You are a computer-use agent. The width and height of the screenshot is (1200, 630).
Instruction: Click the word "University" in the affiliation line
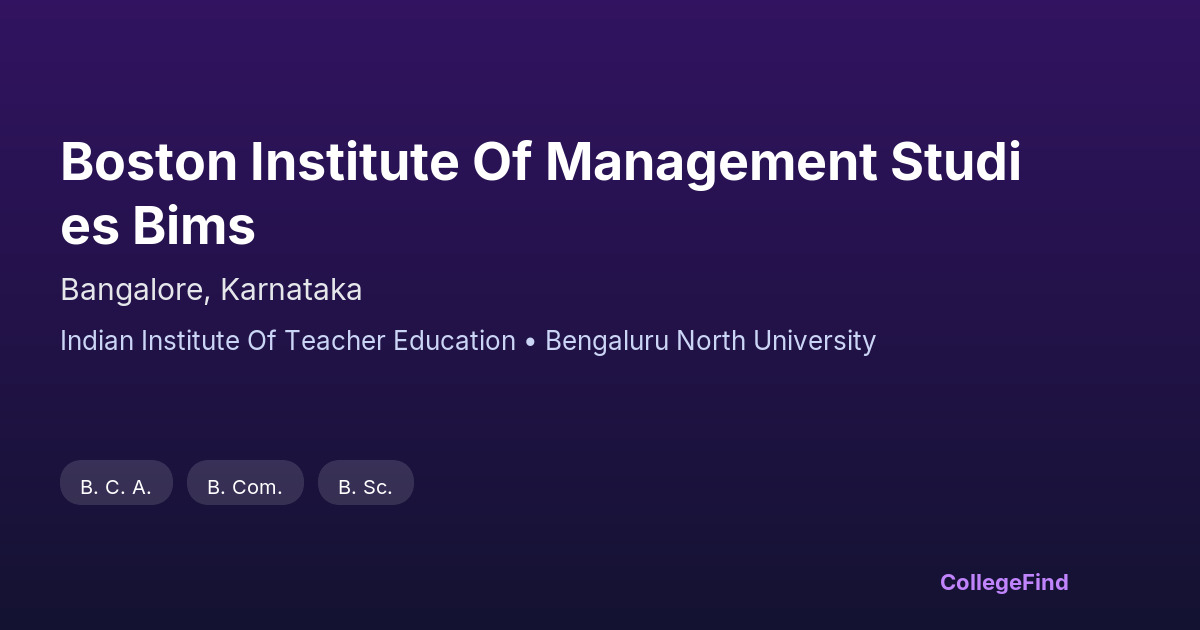[x=814, y=341]
